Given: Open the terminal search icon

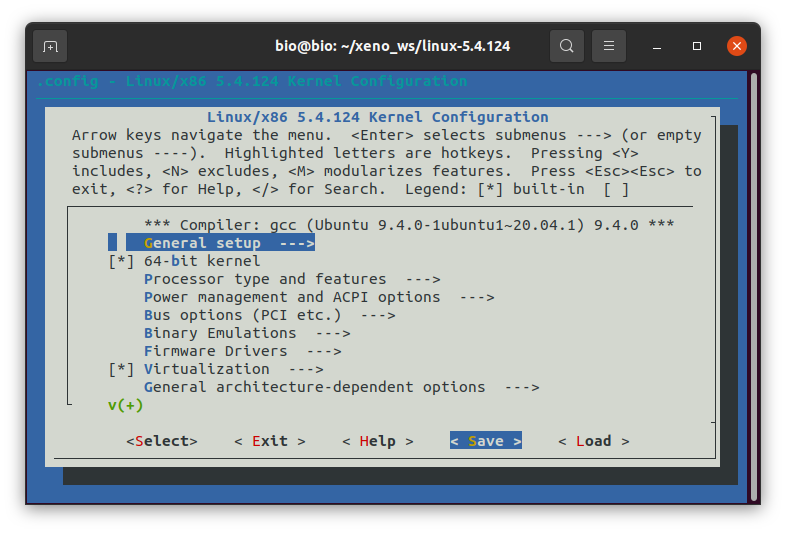Looking at the screenshot, I should 566,46.
